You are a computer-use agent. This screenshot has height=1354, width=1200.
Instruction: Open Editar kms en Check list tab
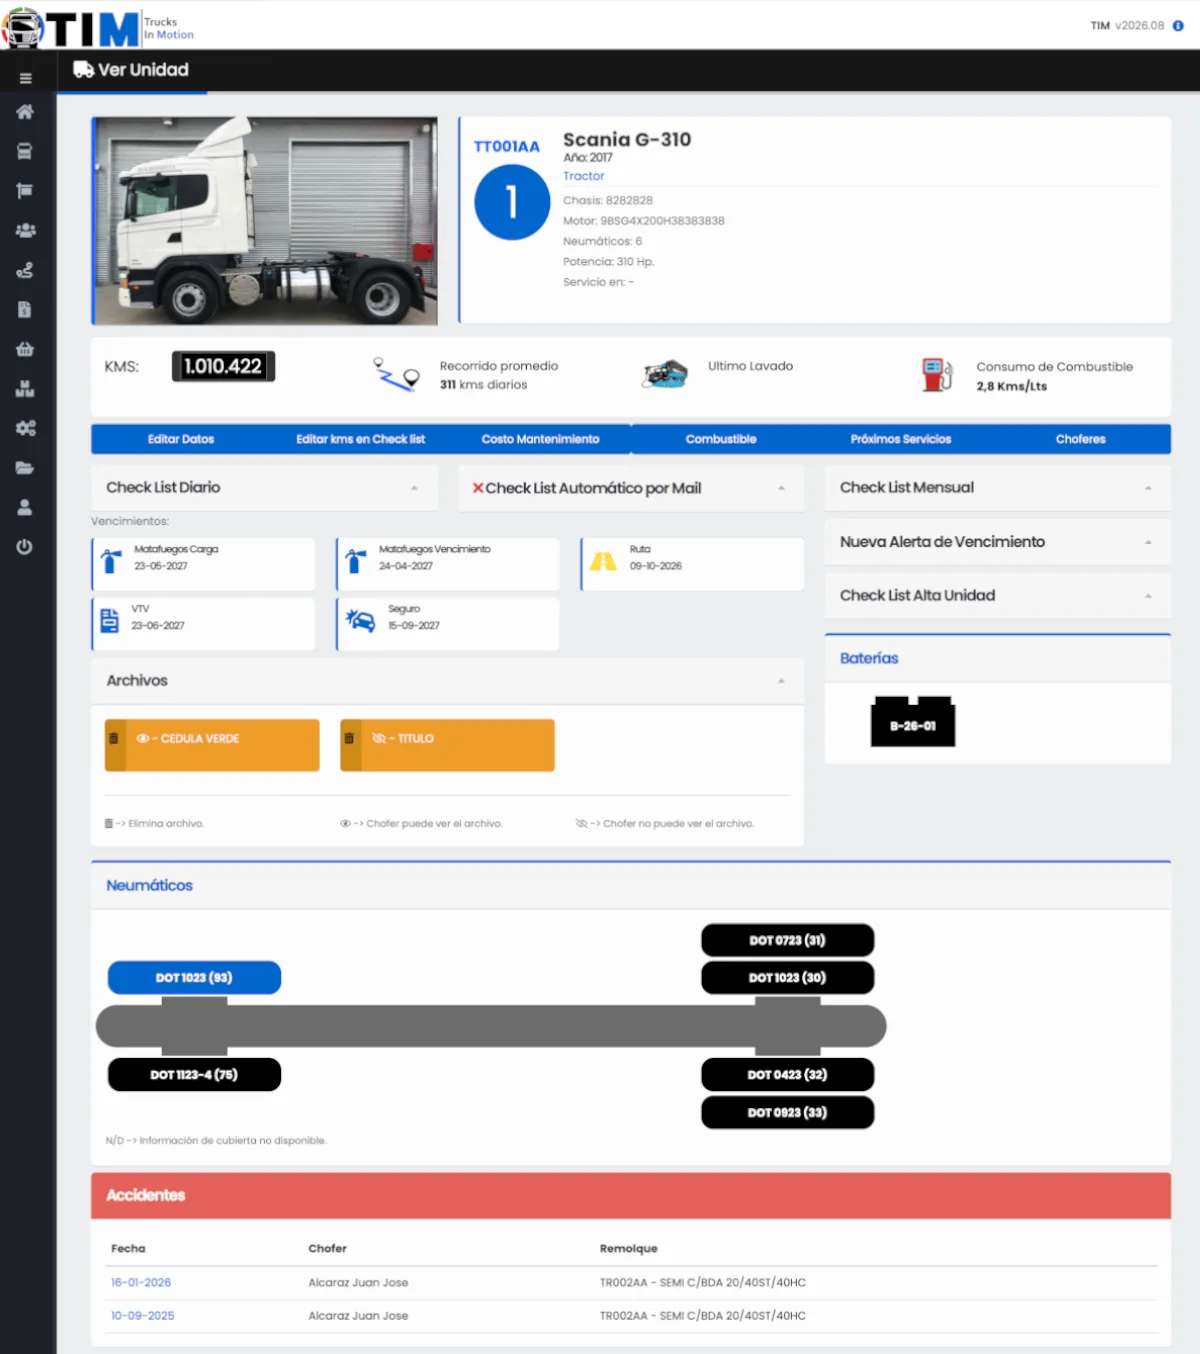coord(360,439)
